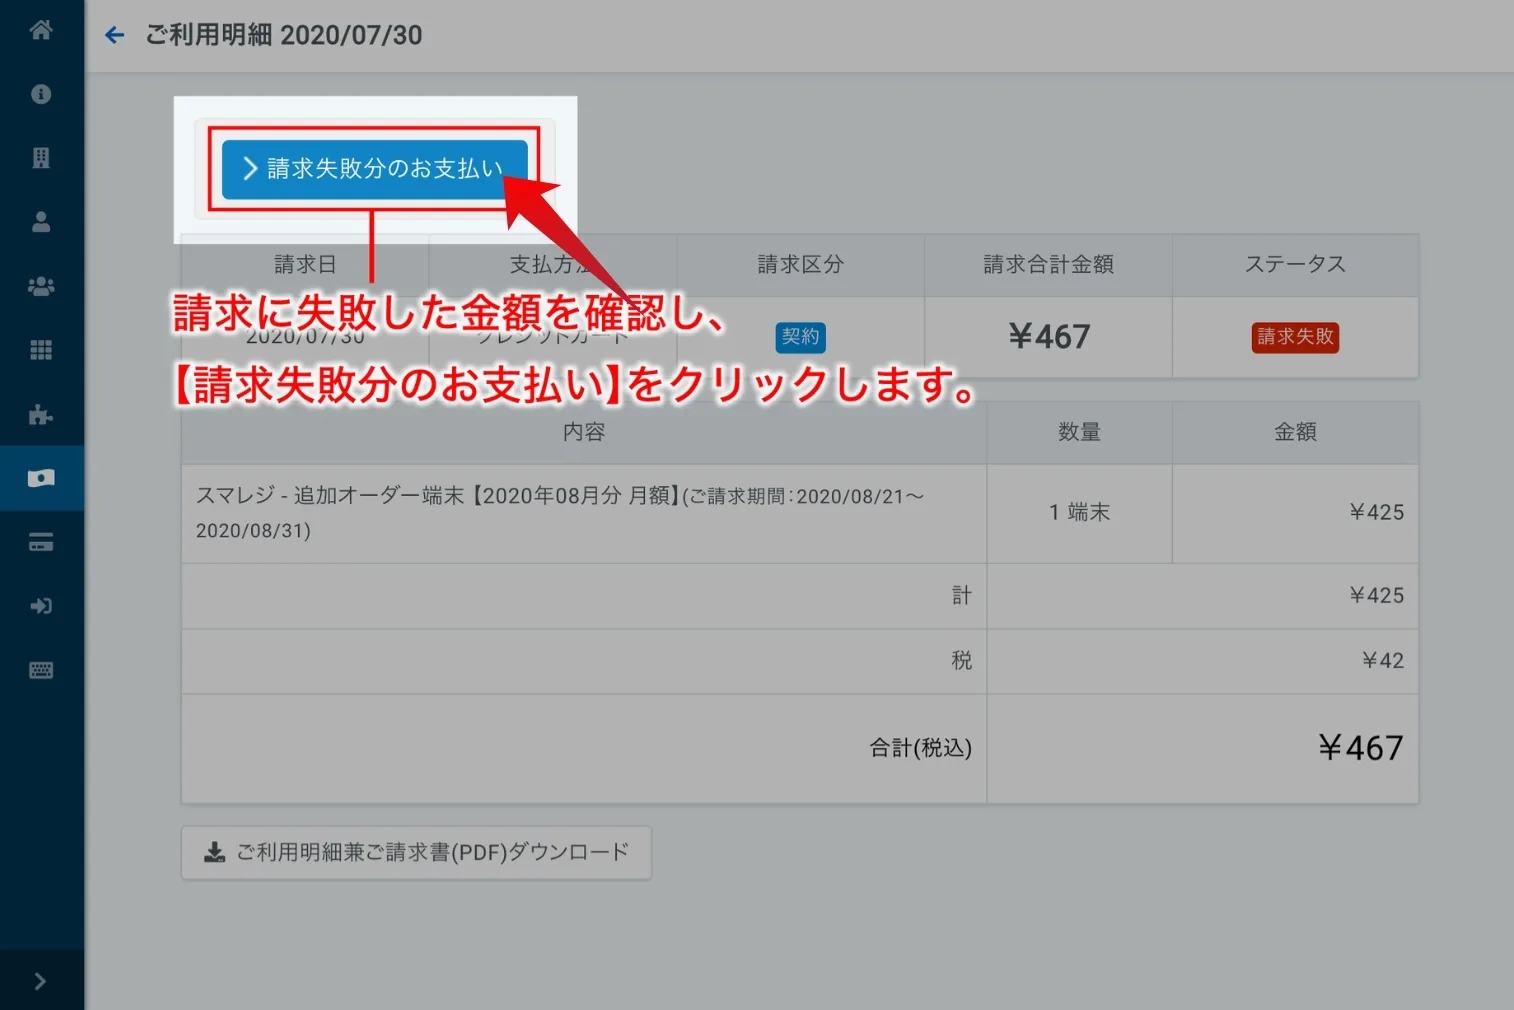
Task: Open the user group sidebar icon
Action: [x=41, y=286]
